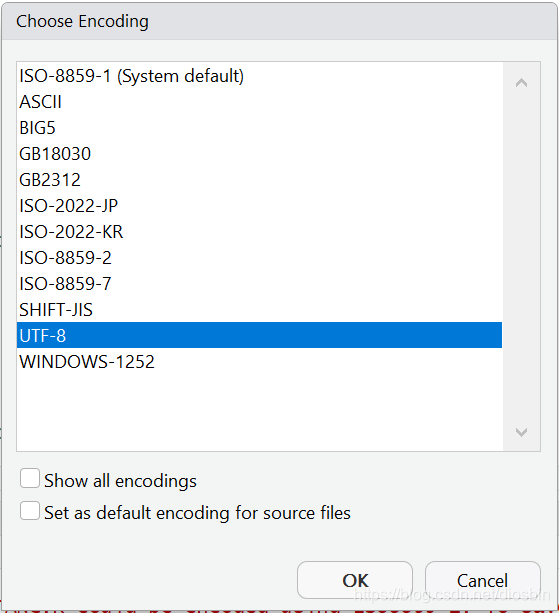Pick the ISO-8859-2 encoding

tap(260, 258)
